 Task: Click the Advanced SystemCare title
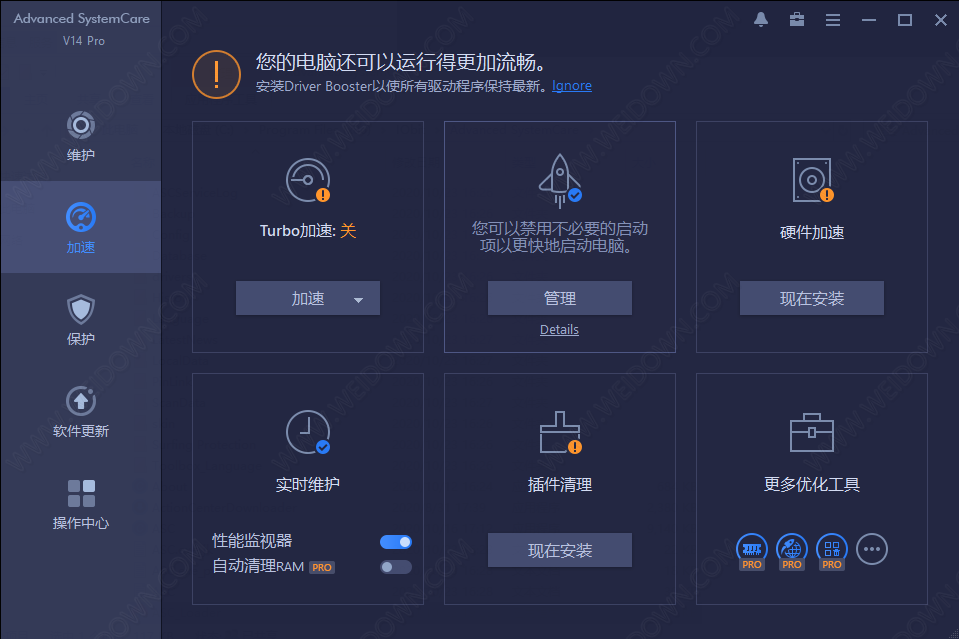[81, 19]
